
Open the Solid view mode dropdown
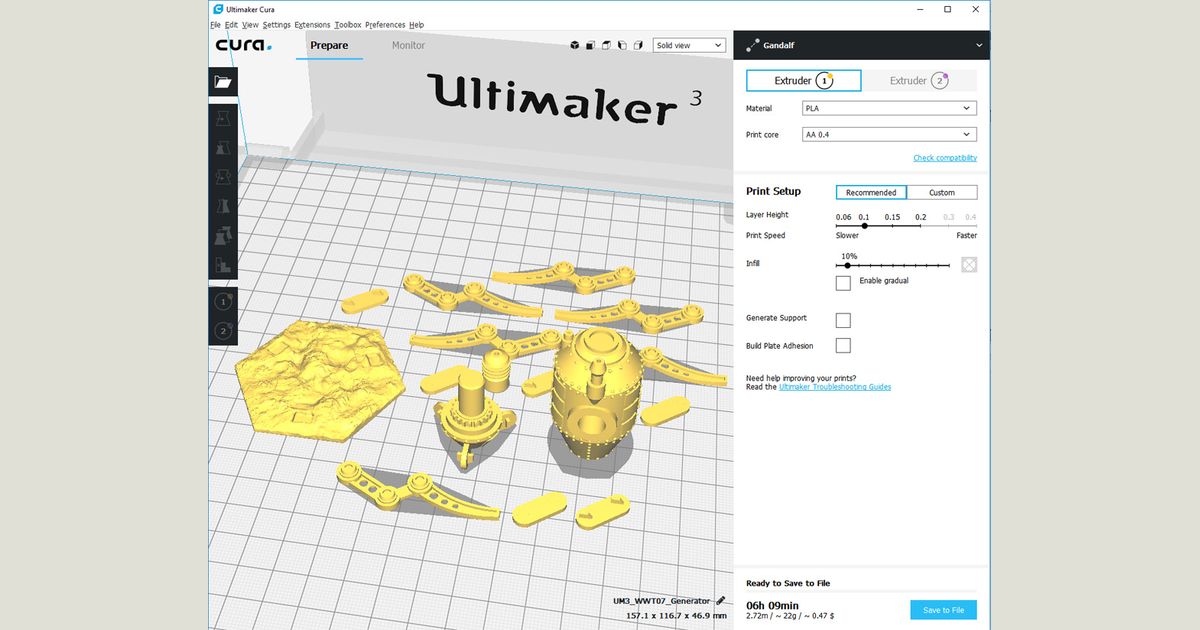coord(689,45)
